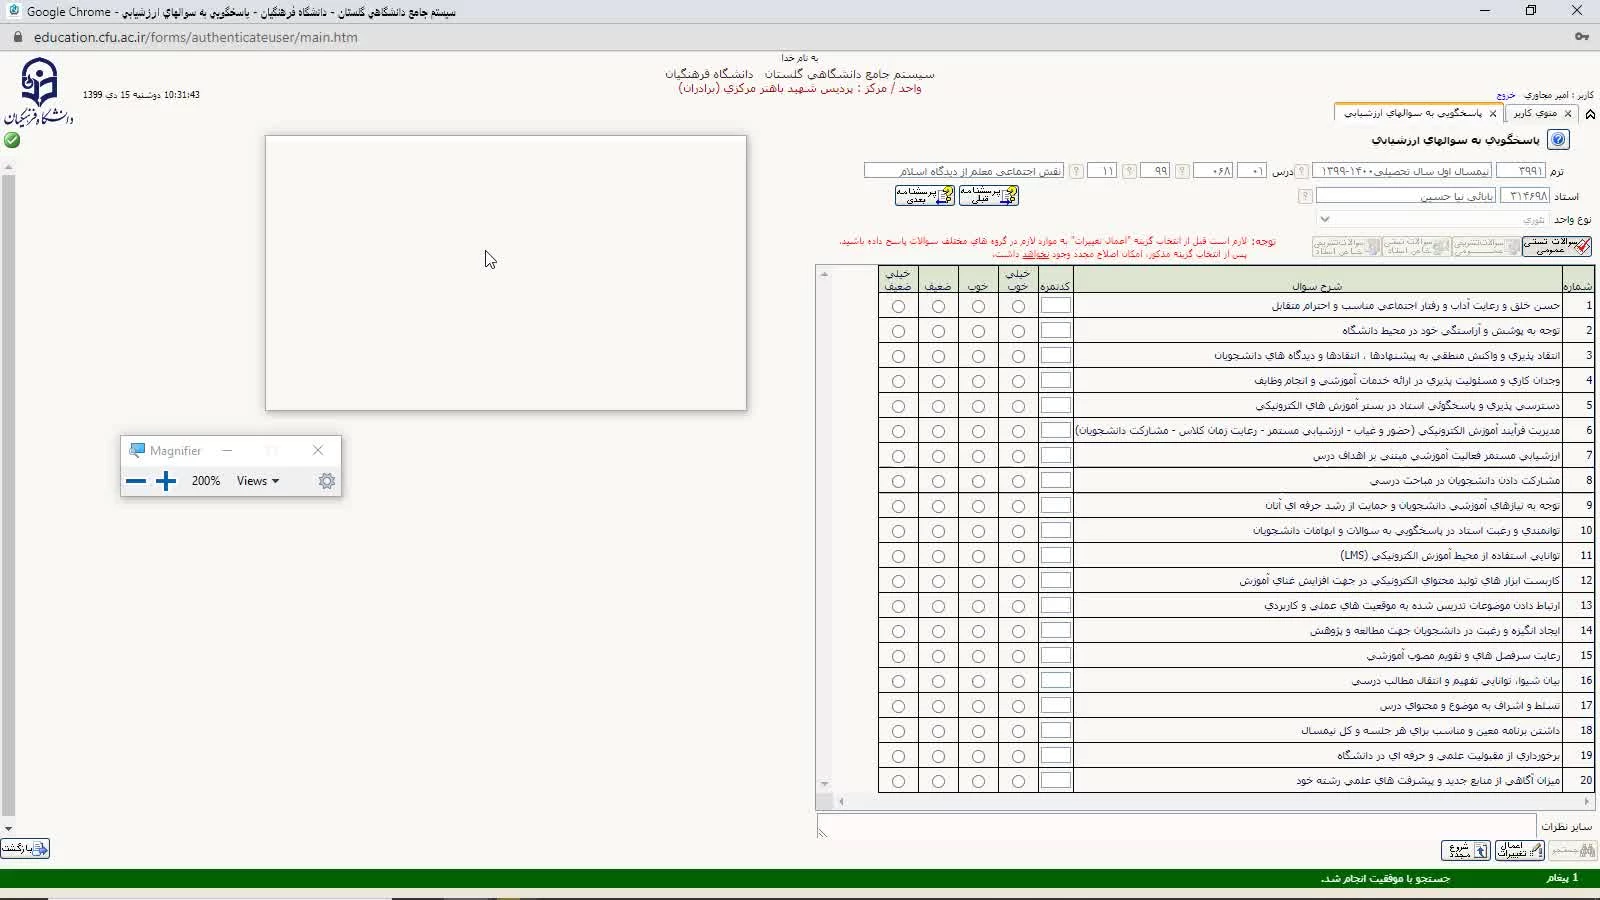Open the Magnifier Views dropdown
This screenshot has height=900, width=1600.
pos(258,481)
